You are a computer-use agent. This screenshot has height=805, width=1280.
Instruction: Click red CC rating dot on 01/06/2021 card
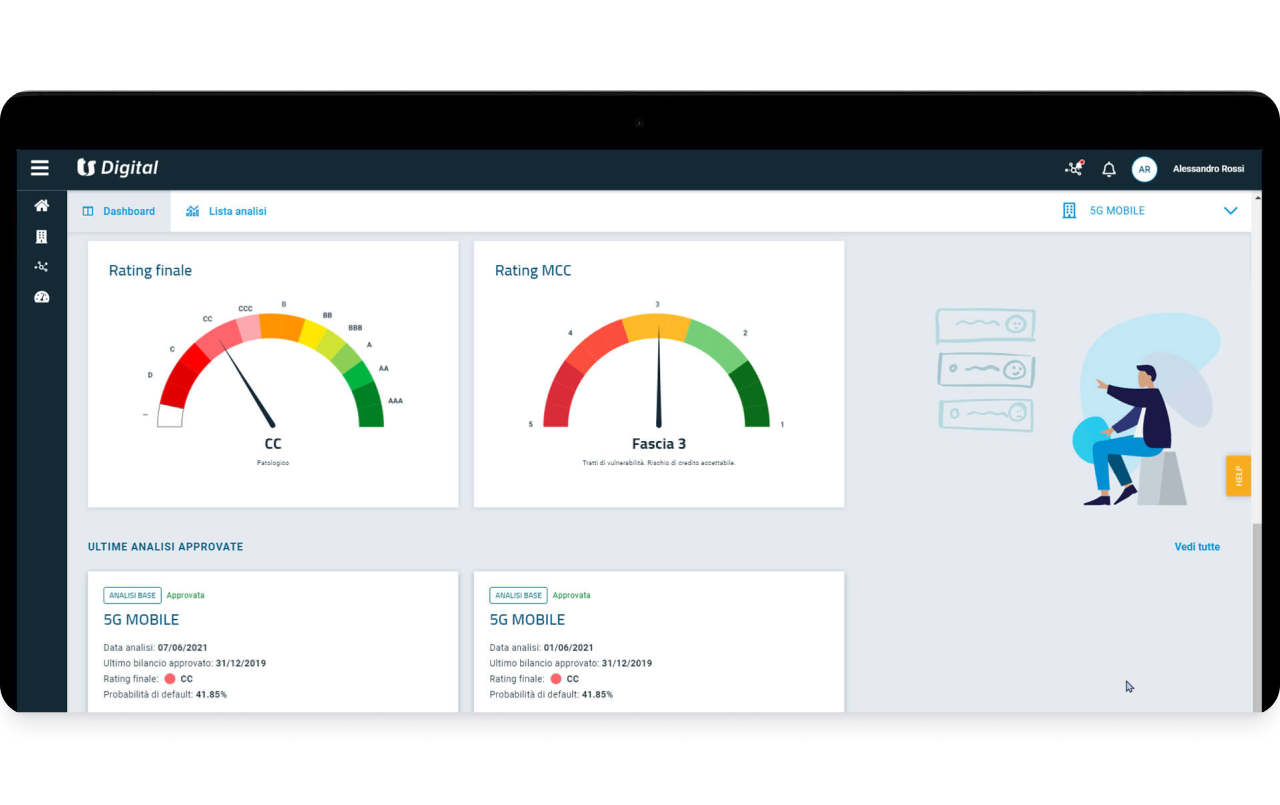coord(556,679)
